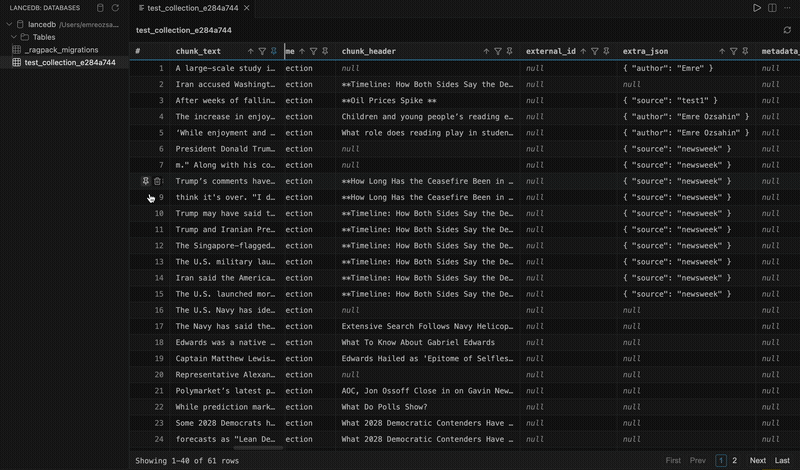Filter the extra_json column
Image resolution: width=800 pixels, height=470 pixels.
[734, 51]
